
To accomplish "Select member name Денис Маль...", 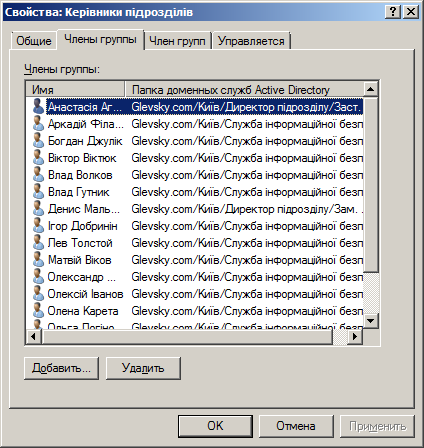I will (x=84, y=209).
